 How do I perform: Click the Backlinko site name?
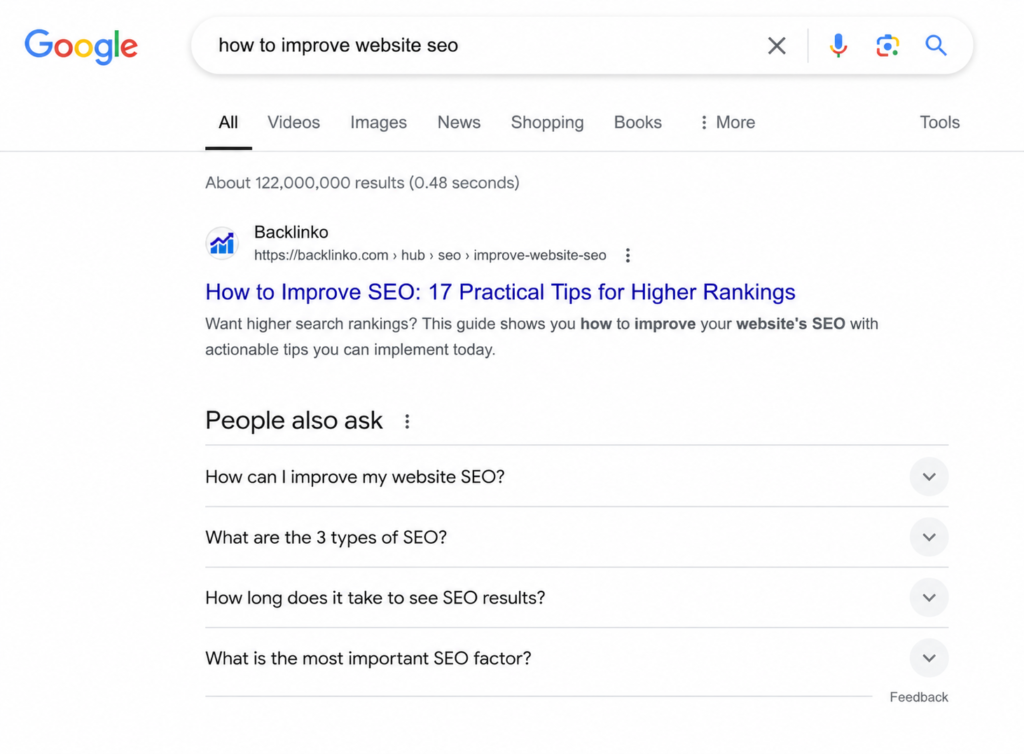(291, 232)
